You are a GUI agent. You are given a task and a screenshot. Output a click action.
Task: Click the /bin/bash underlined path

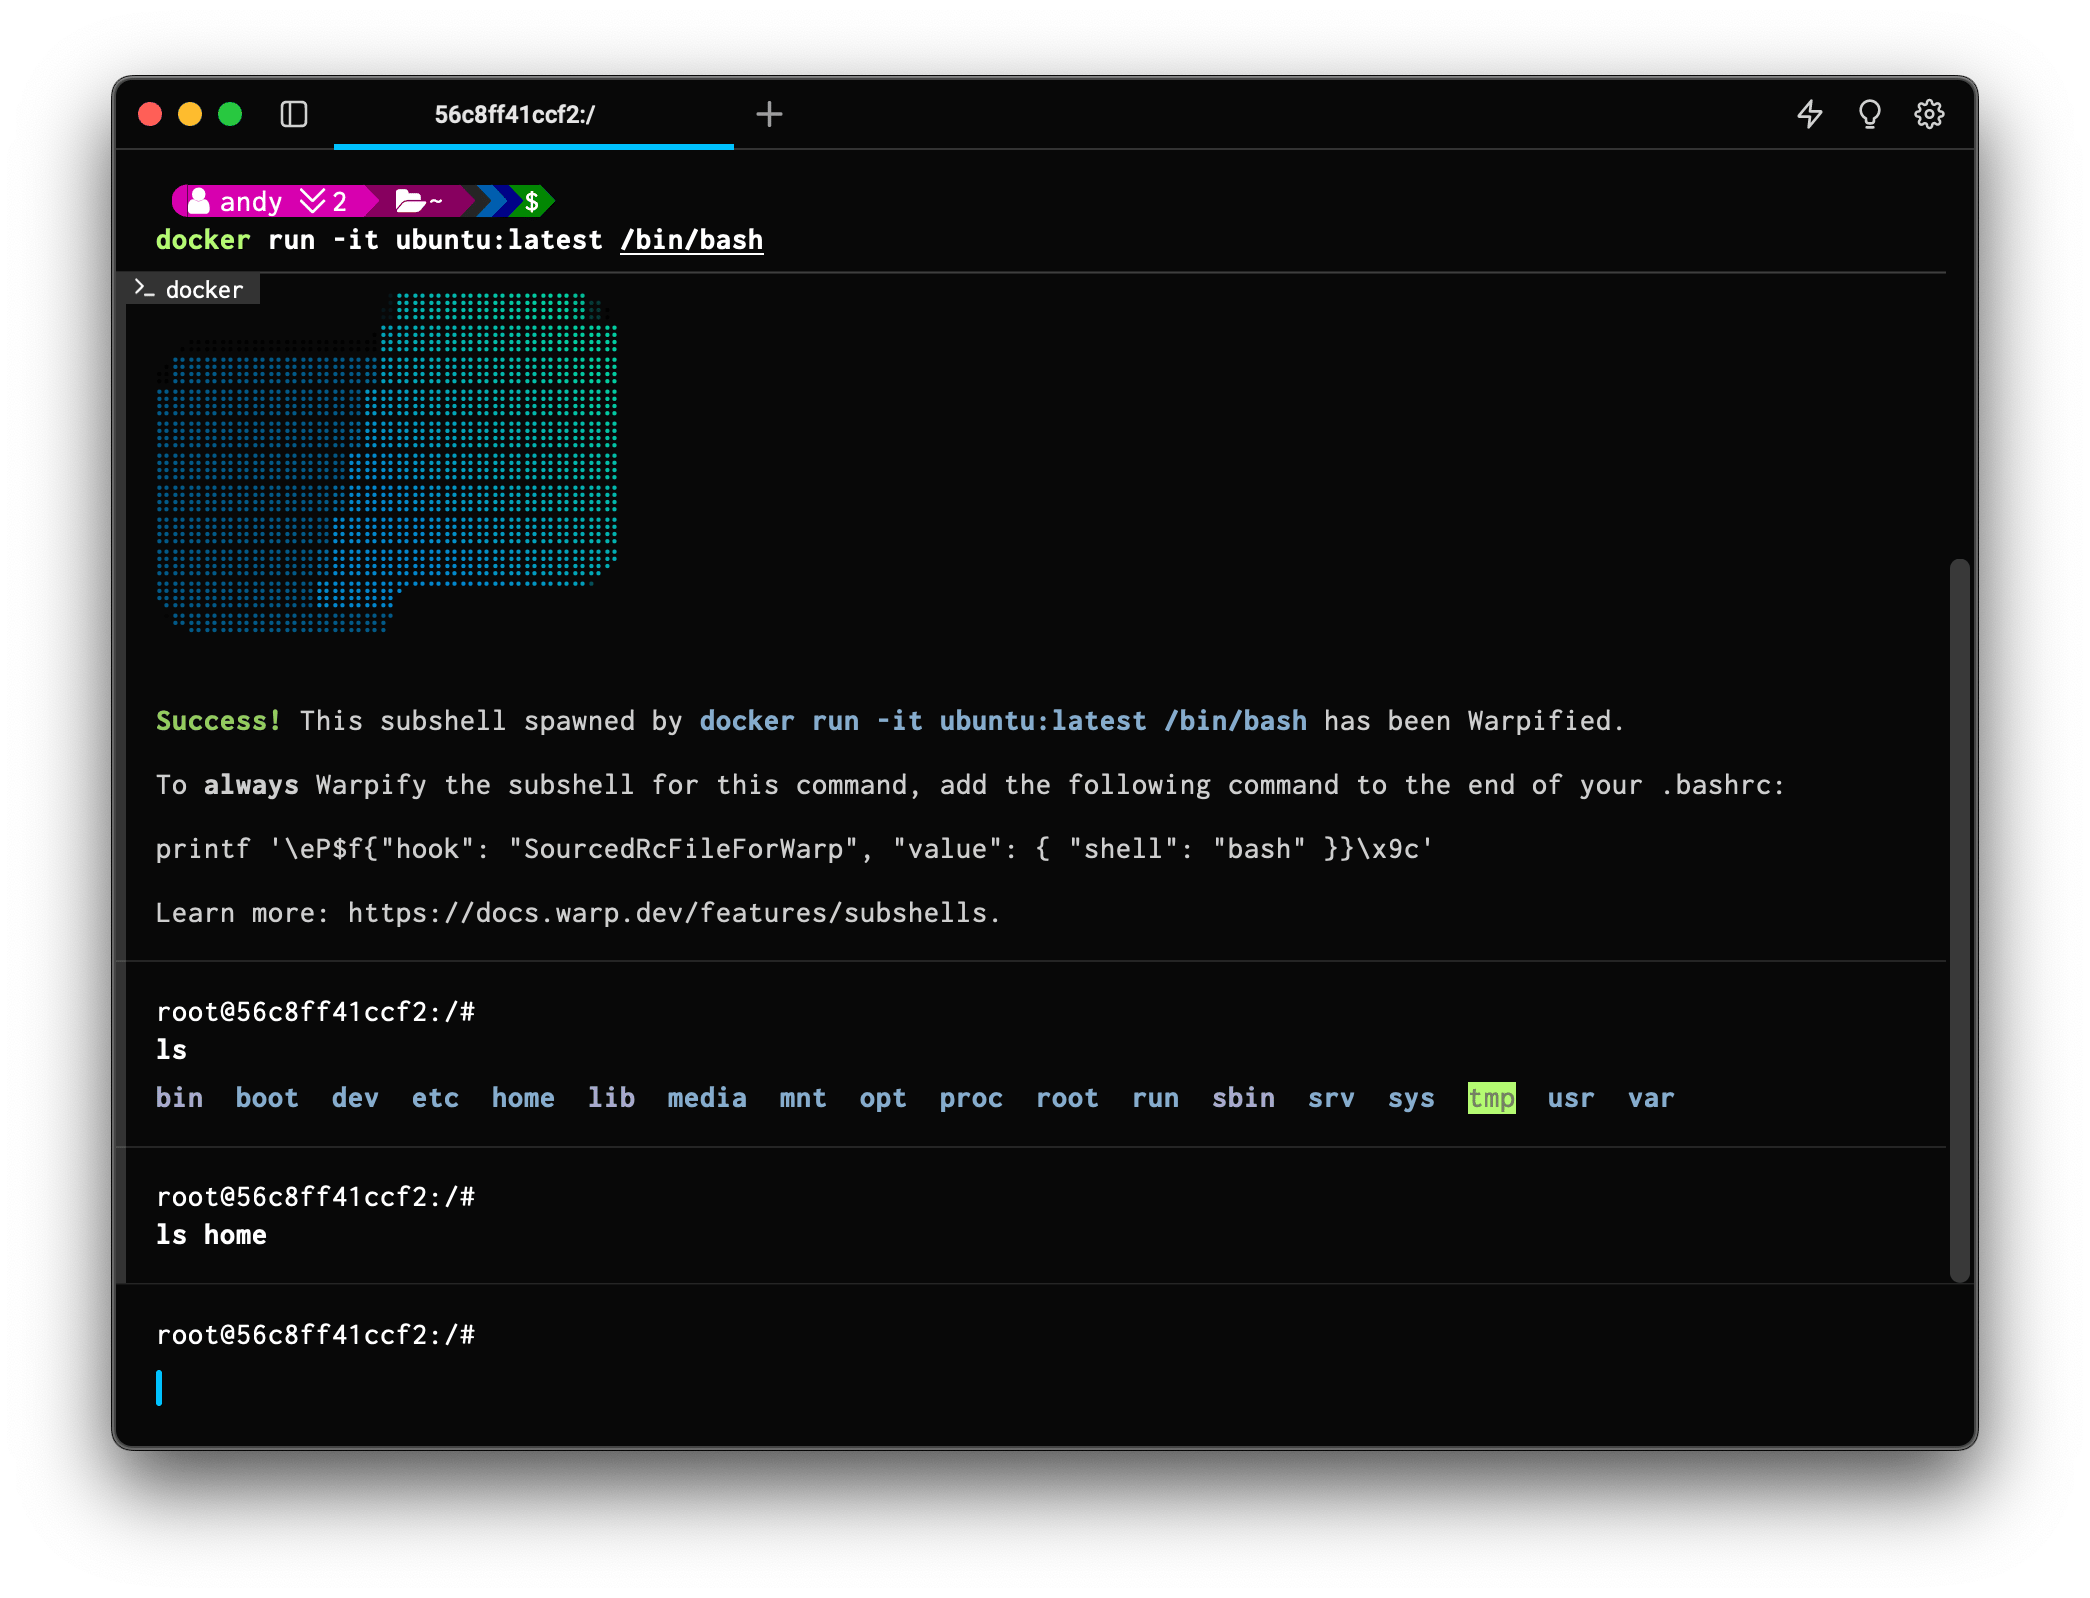691,240
